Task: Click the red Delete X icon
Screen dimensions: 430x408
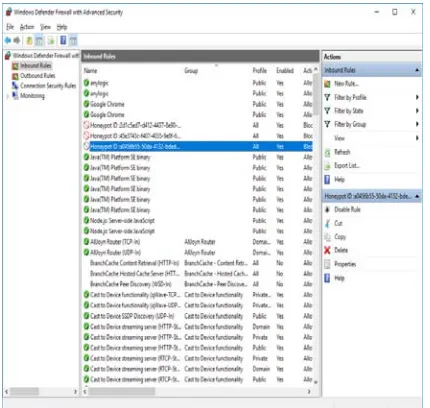Action: coord(327,250)
